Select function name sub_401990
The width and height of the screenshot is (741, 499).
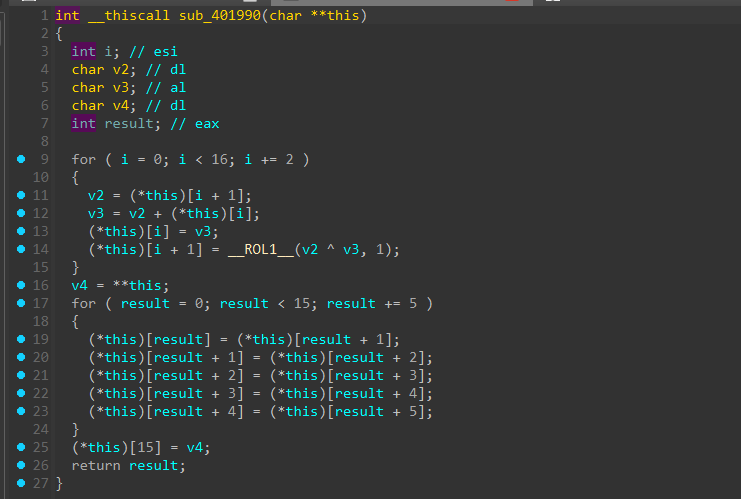point(220,16)
